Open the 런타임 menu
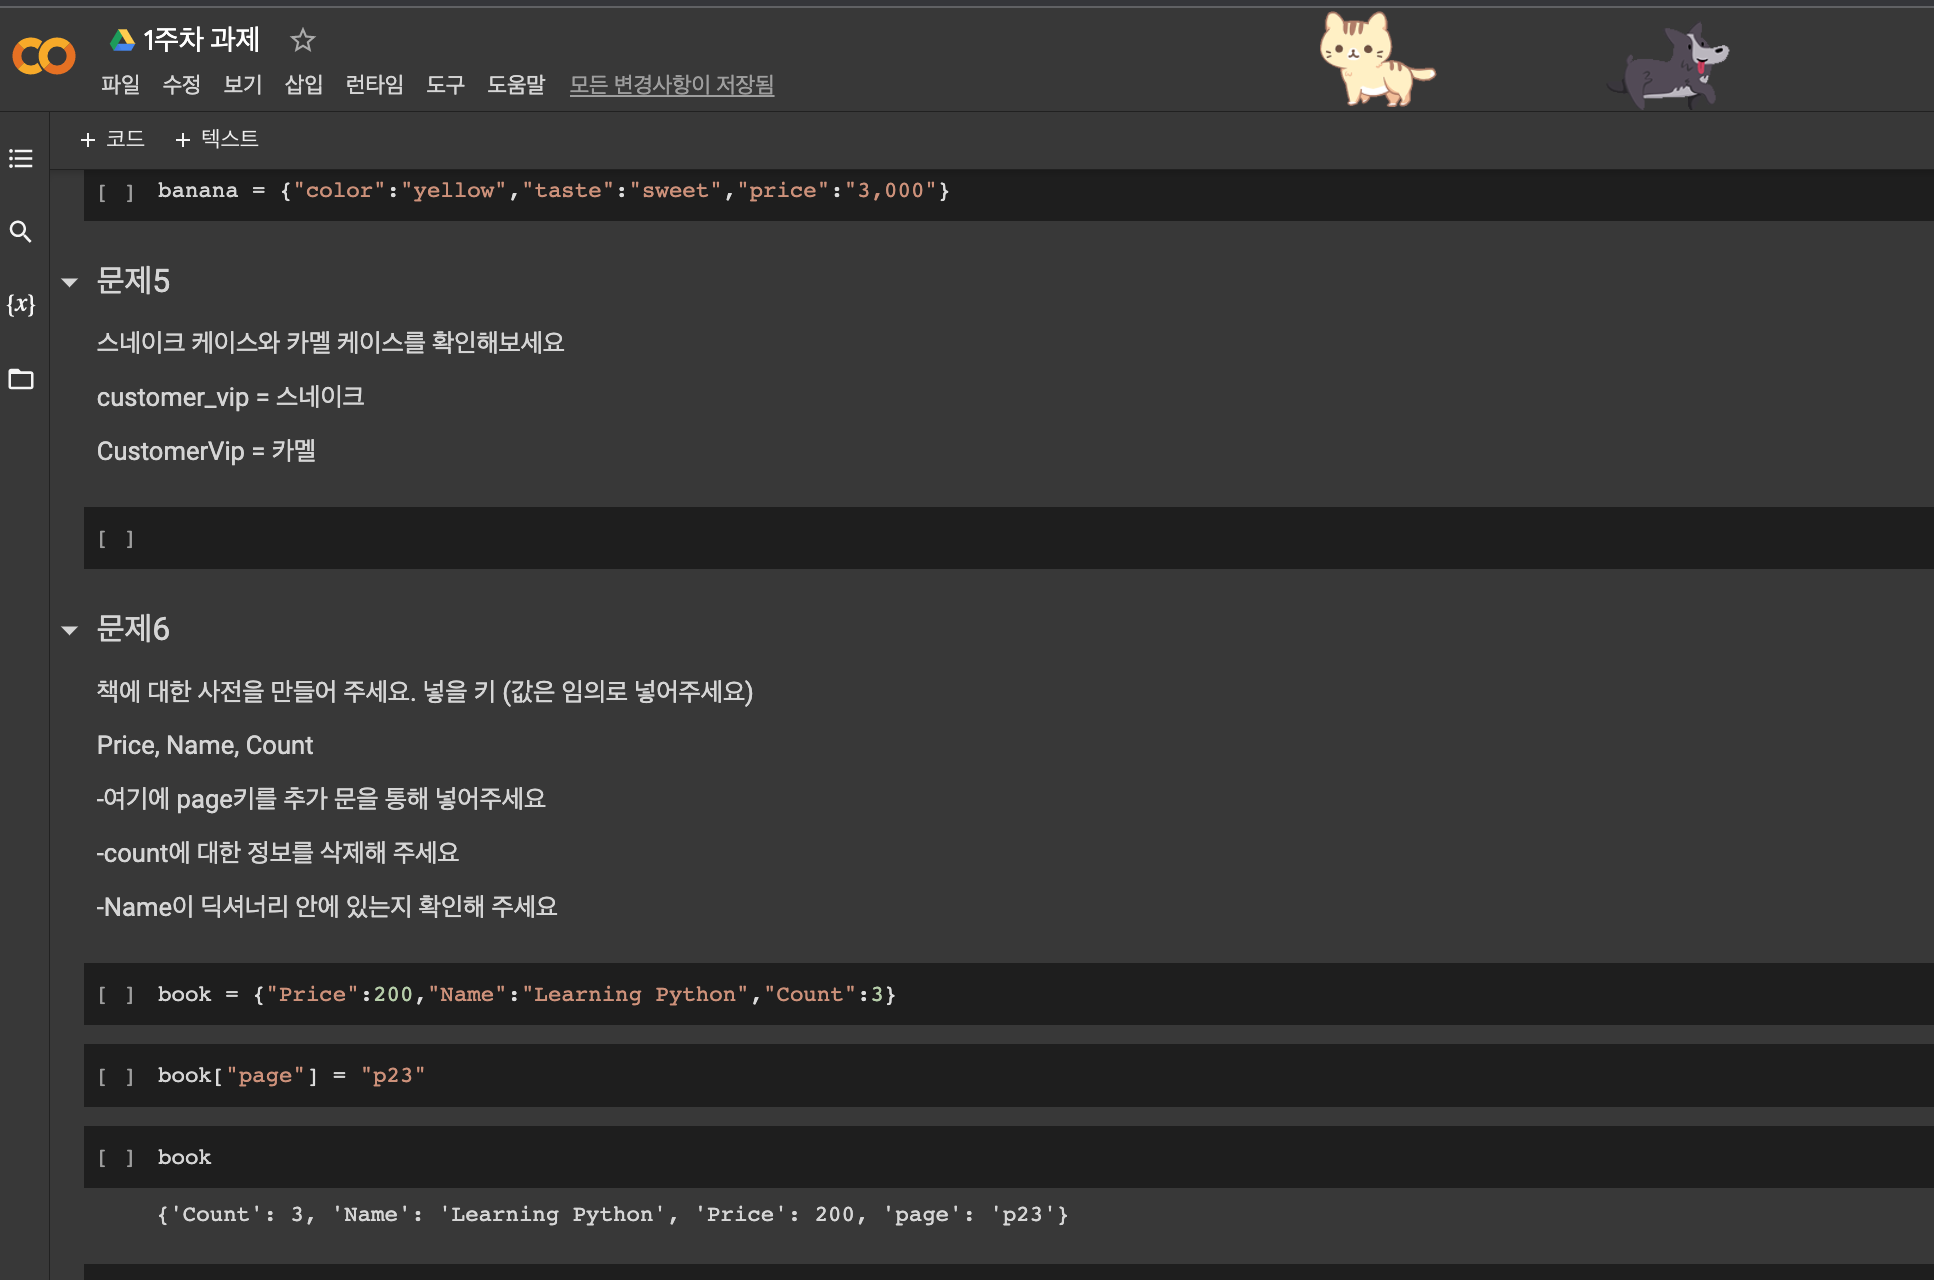The height and width of the screenshot is (1280, 1934). coord(374,85)
